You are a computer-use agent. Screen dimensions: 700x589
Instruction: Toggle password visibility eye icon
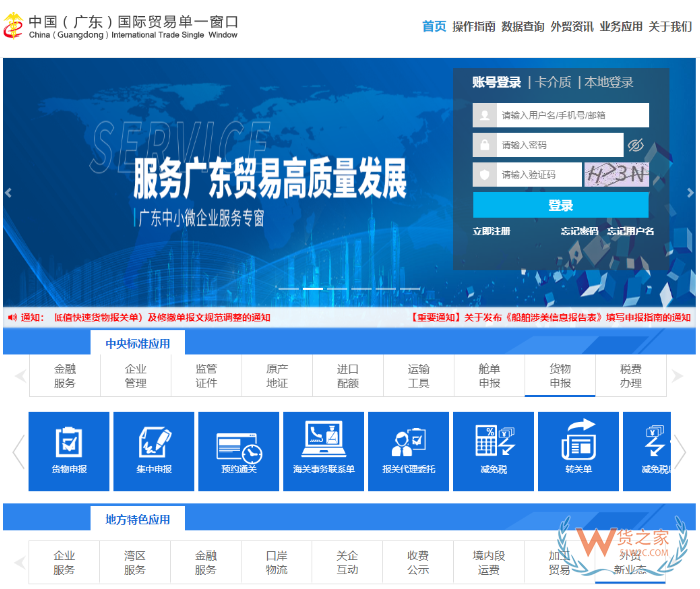635,145
